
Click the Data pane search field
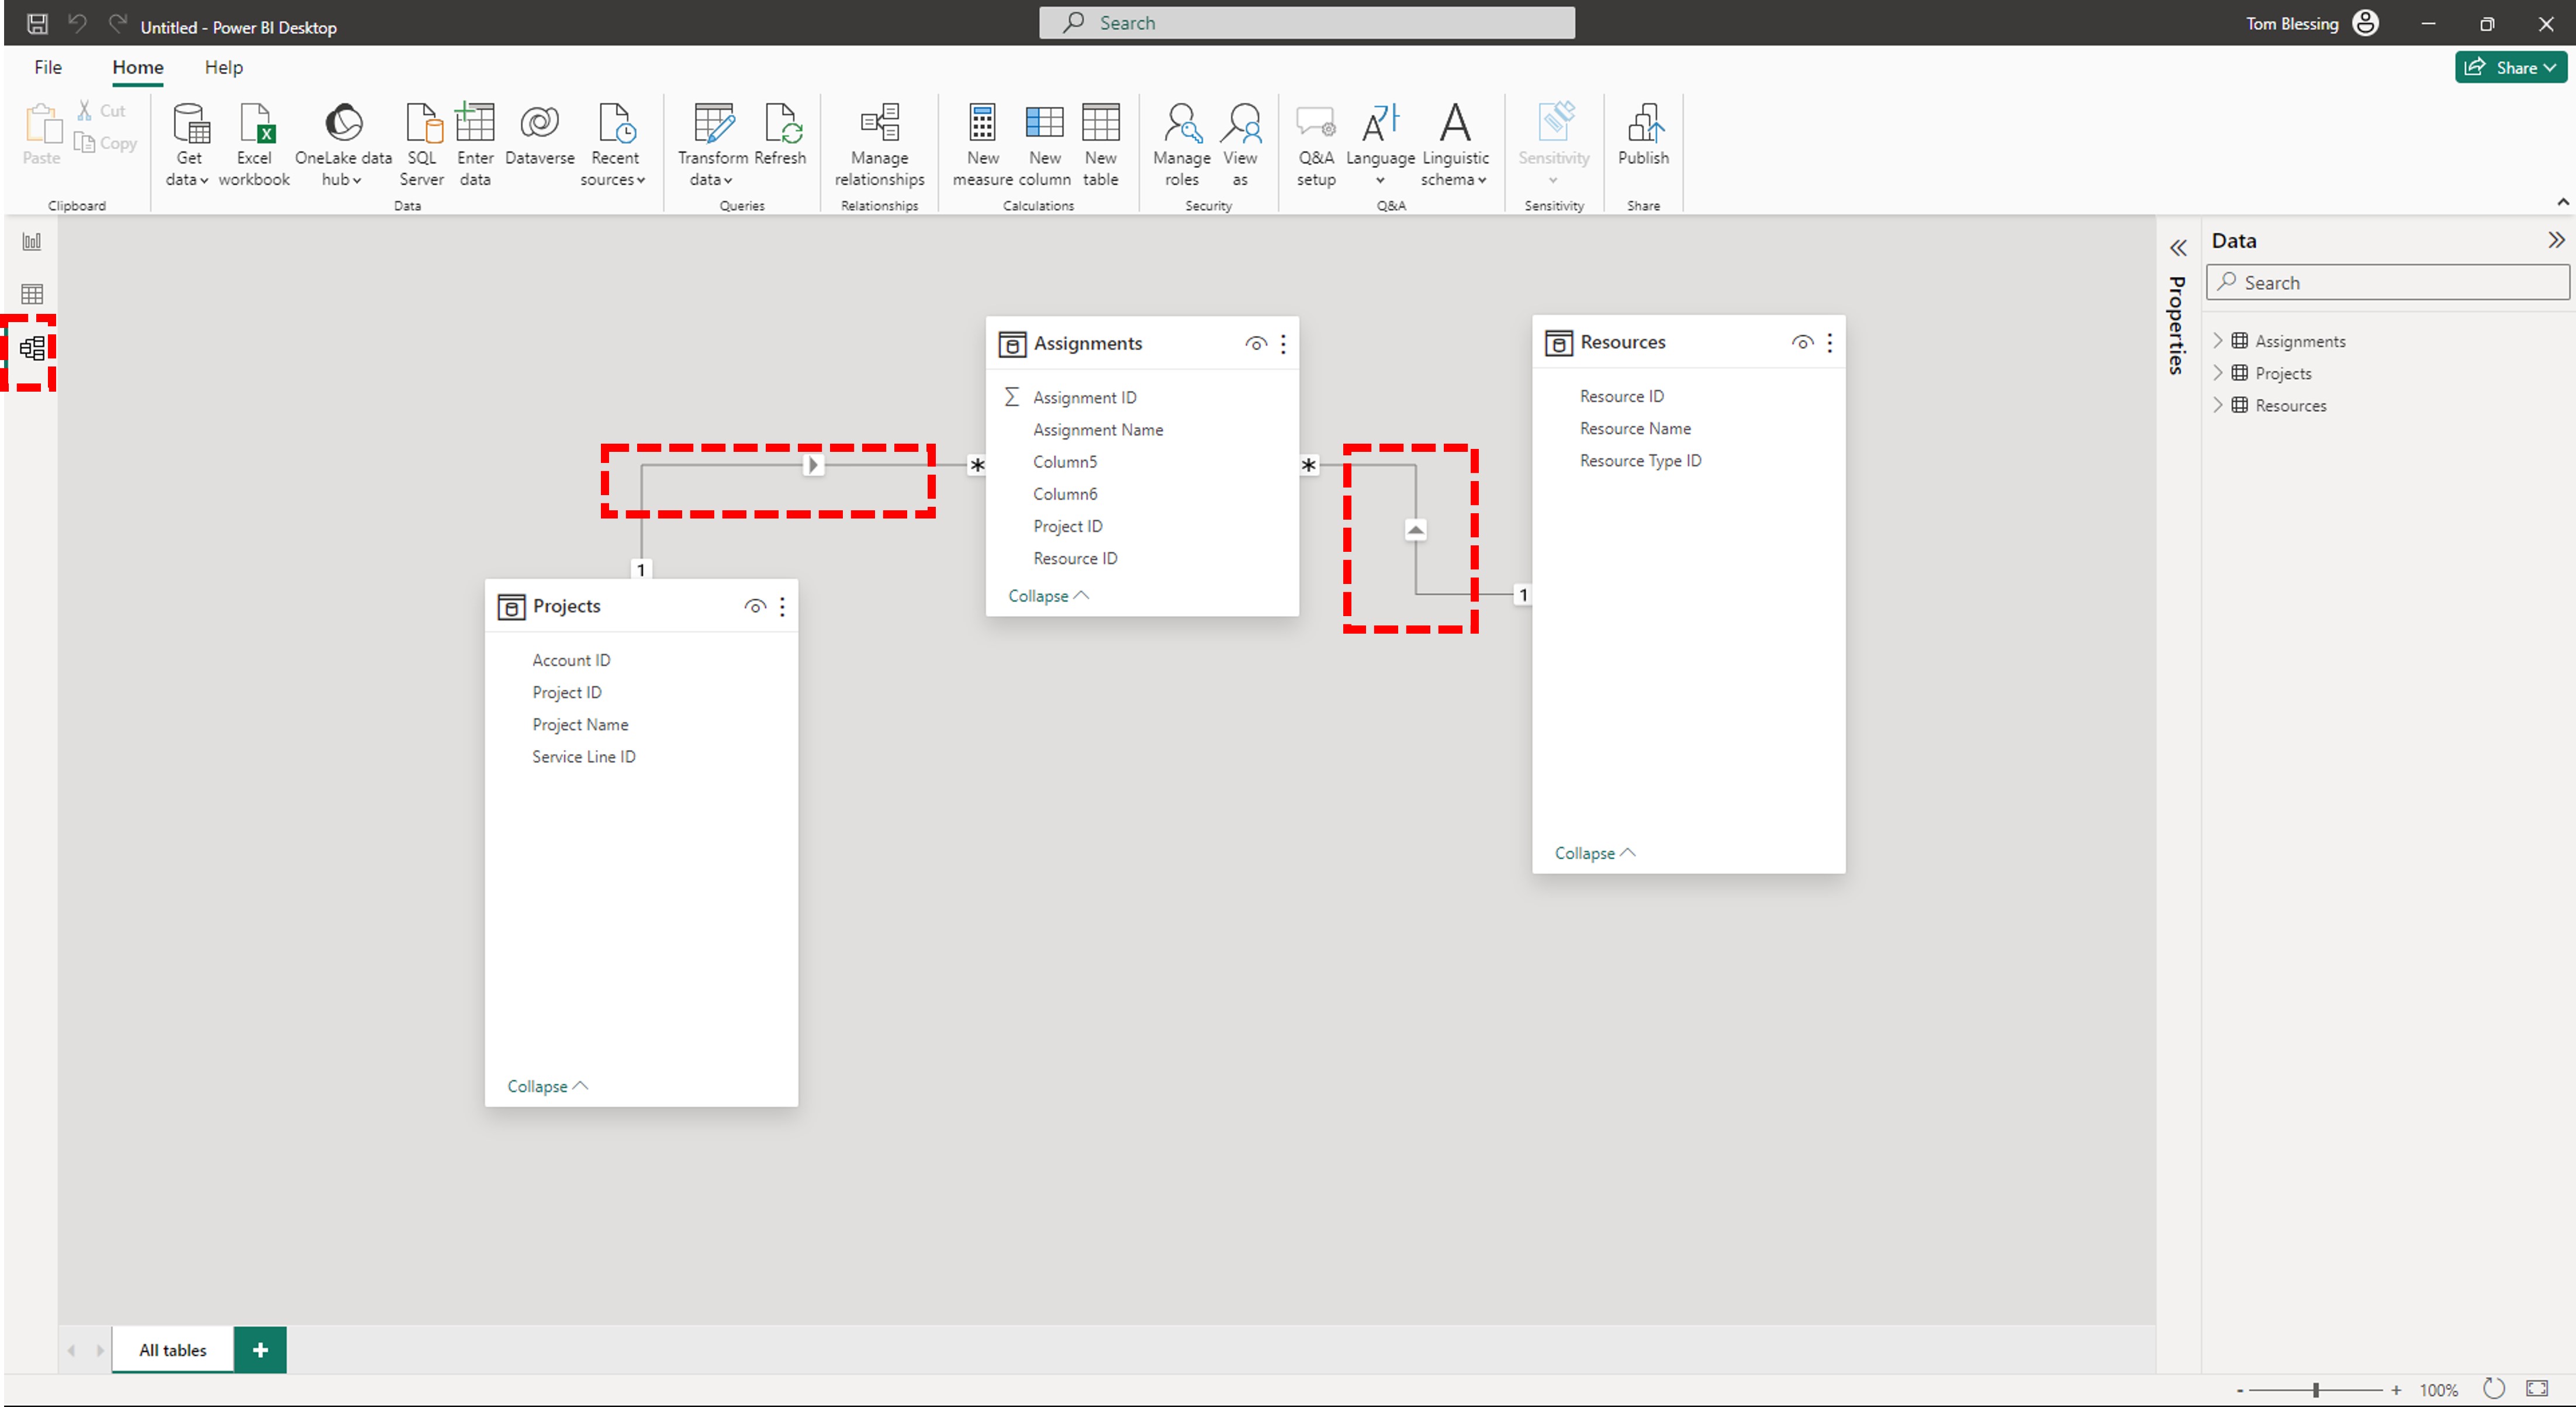(2388, 282)
